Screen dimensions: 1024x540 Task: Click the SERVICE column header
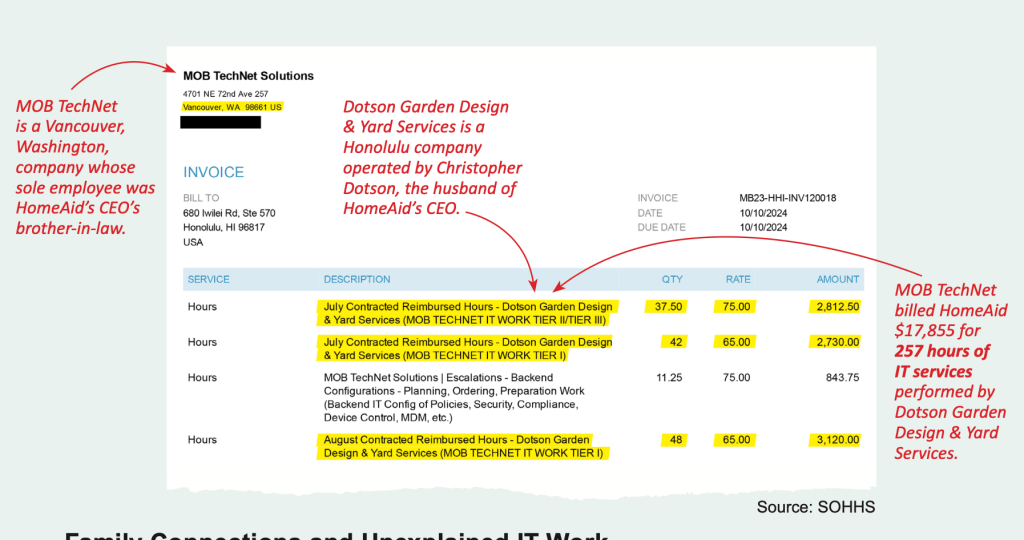coord(208,279)
